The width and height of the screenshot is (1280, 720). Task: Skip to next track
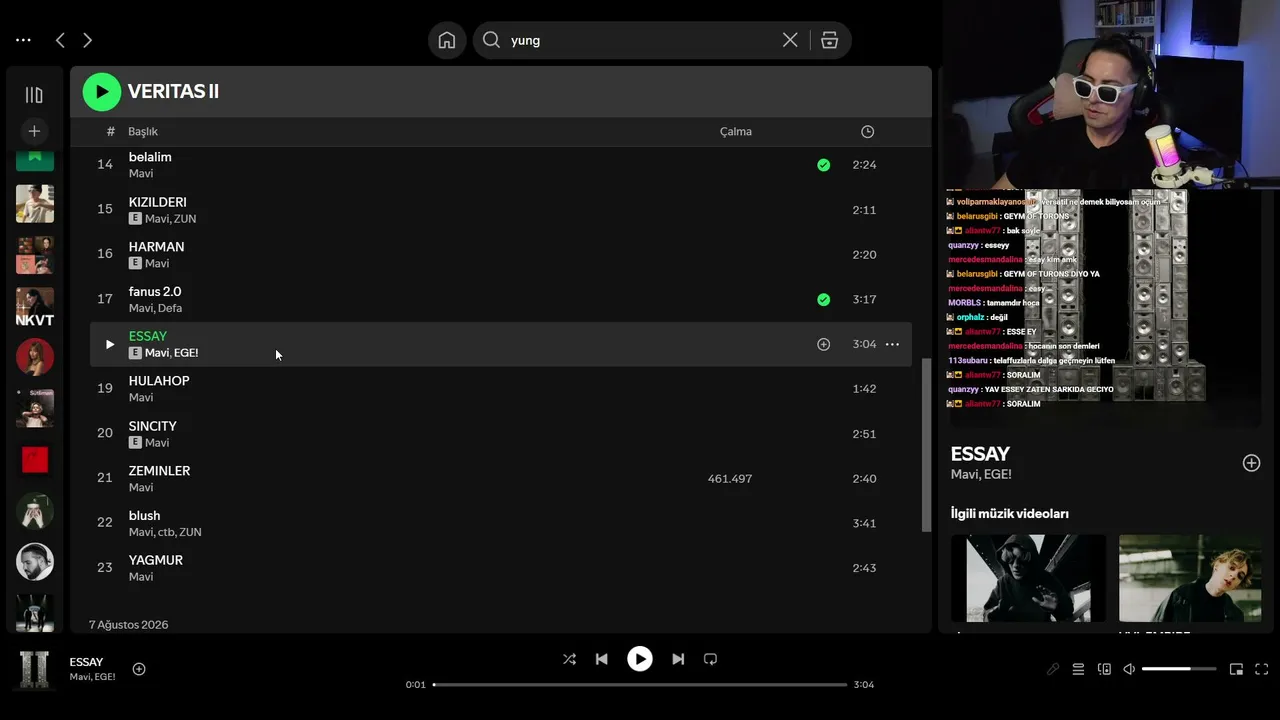(678, 659)
